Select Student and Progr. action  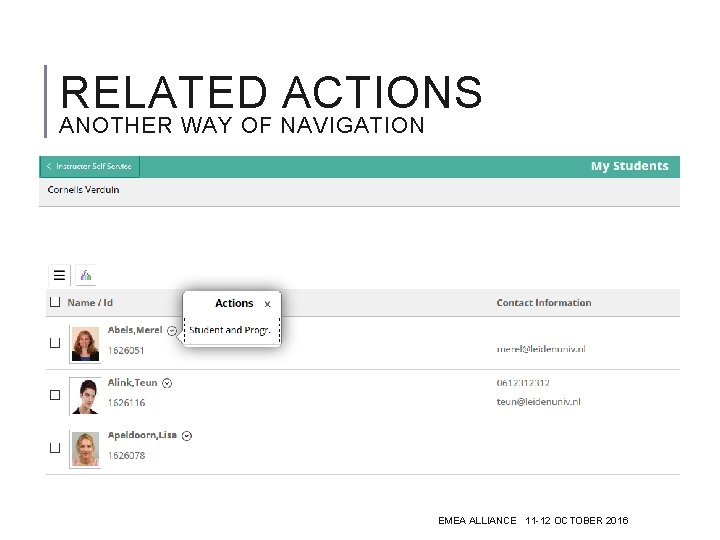coord(230,330)
